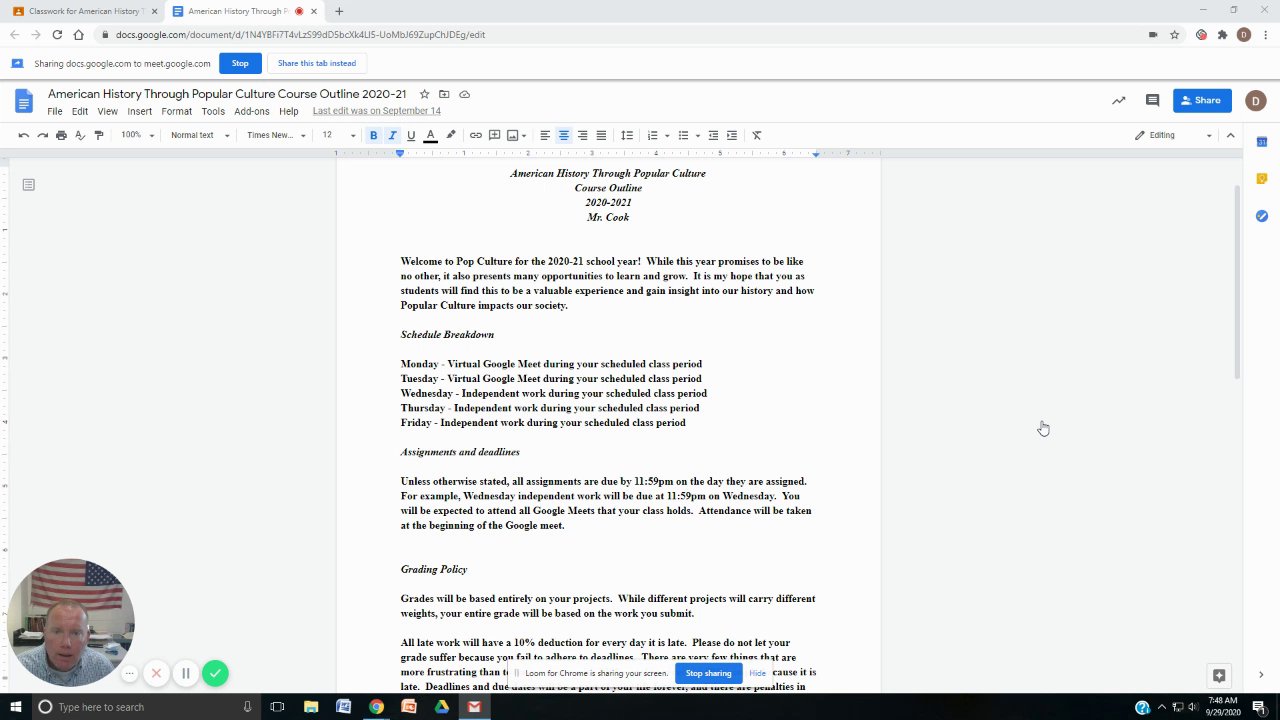Increase the paragraph indent
1280x720 pixels.
(x=732, y=135)
